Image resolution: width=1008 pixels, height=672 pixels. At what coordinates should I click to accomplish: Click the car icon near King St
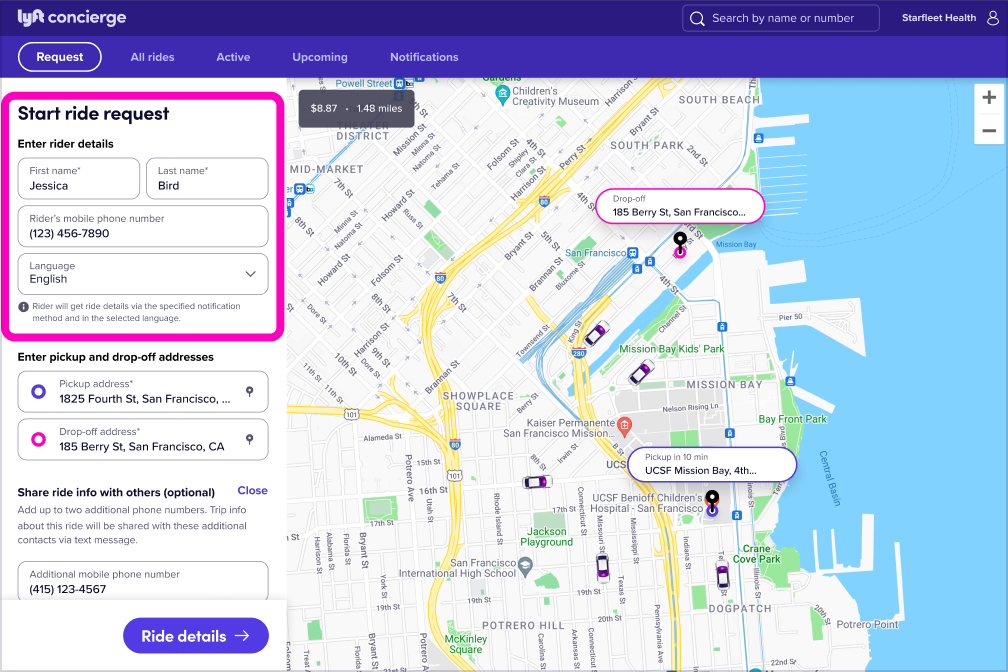[597, 332]
